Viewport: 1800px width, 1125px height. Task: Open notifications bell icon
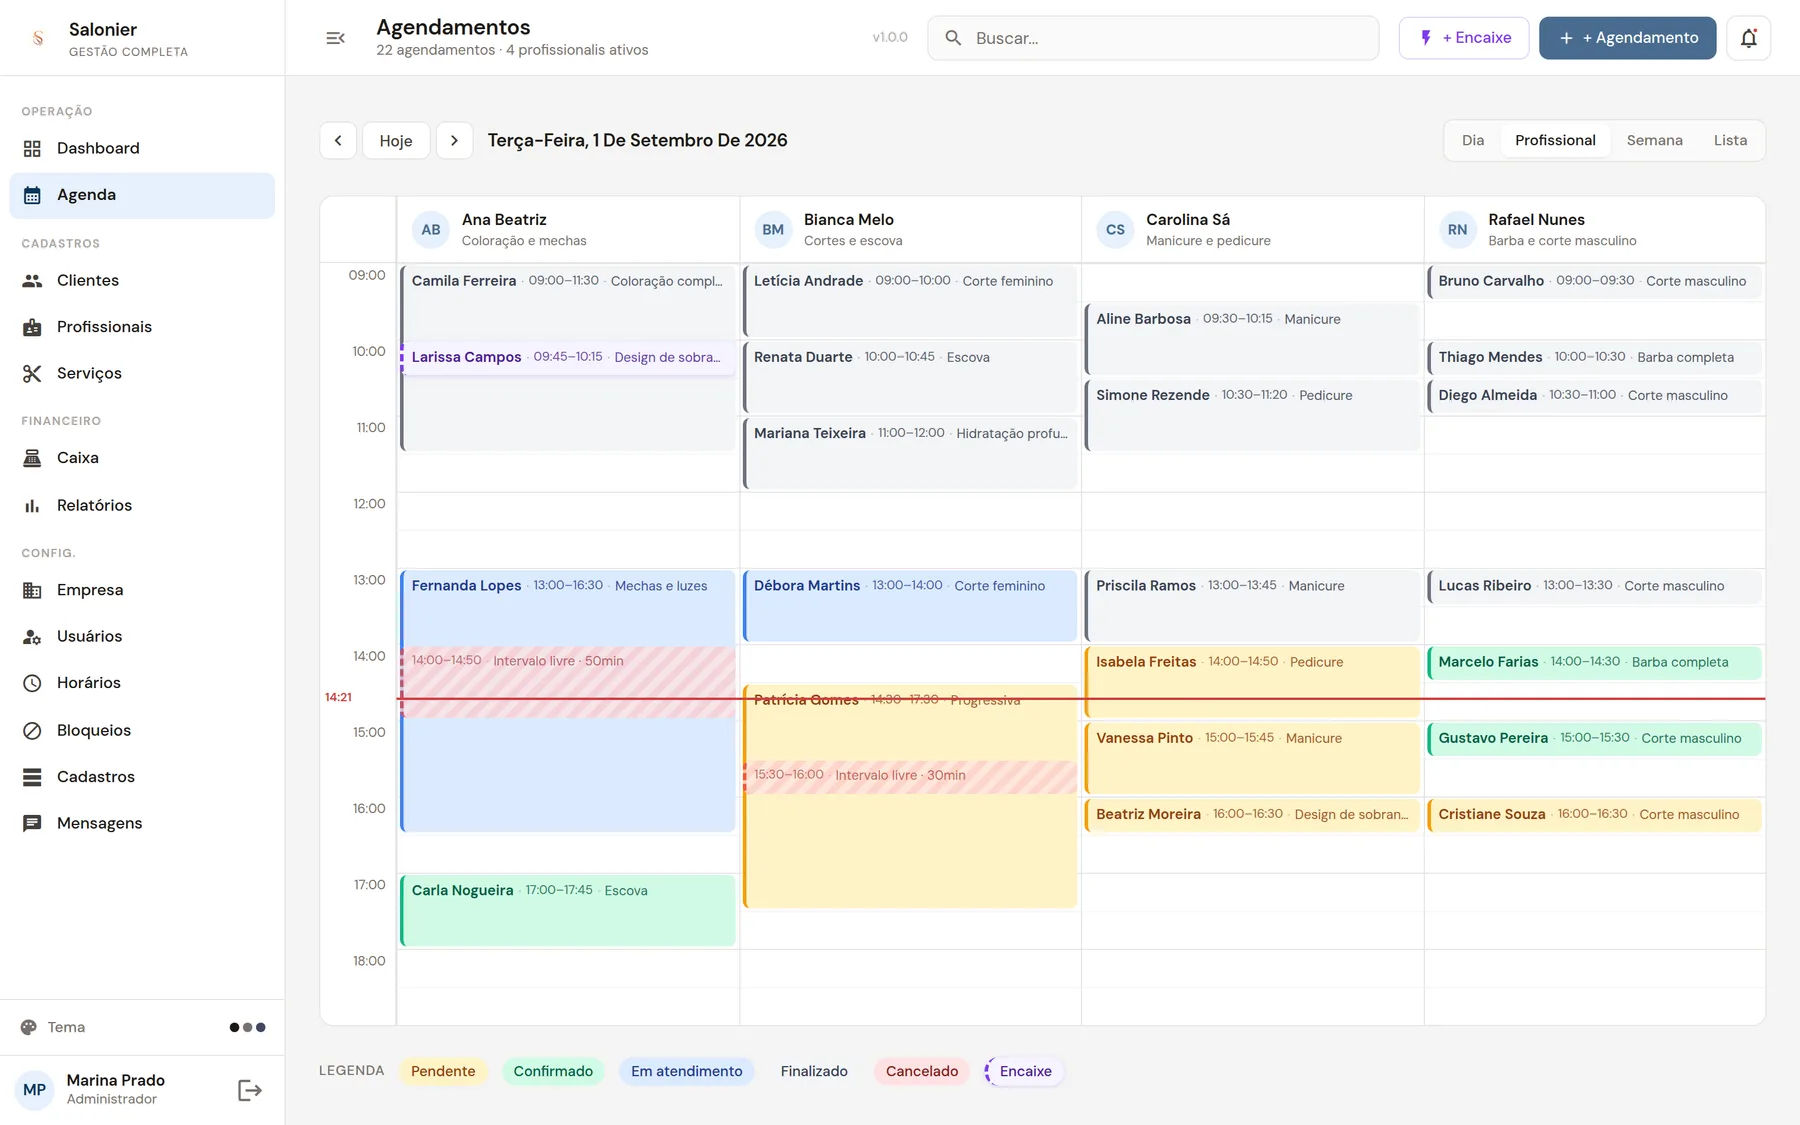(1748, 38)
